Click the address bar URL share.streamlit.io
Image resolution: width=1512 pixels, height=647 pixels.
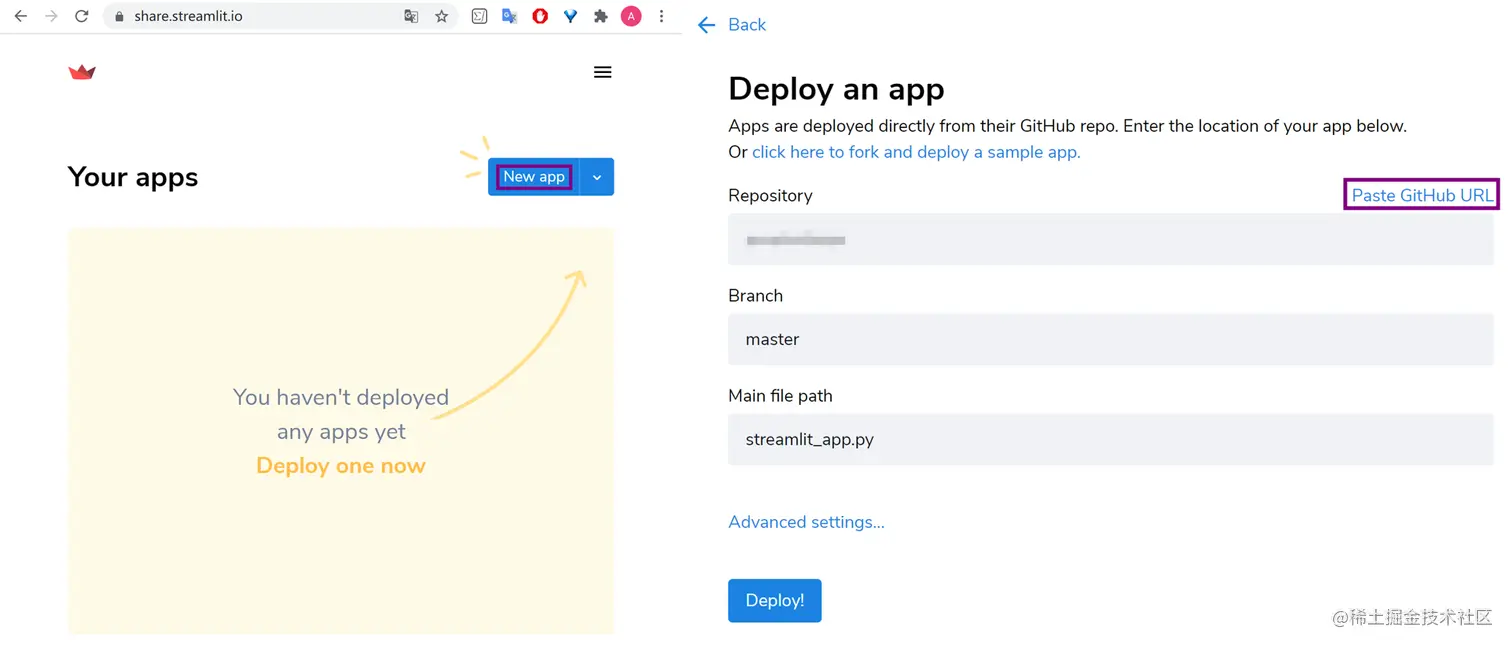pyautogui.click(x=188, y=16)
